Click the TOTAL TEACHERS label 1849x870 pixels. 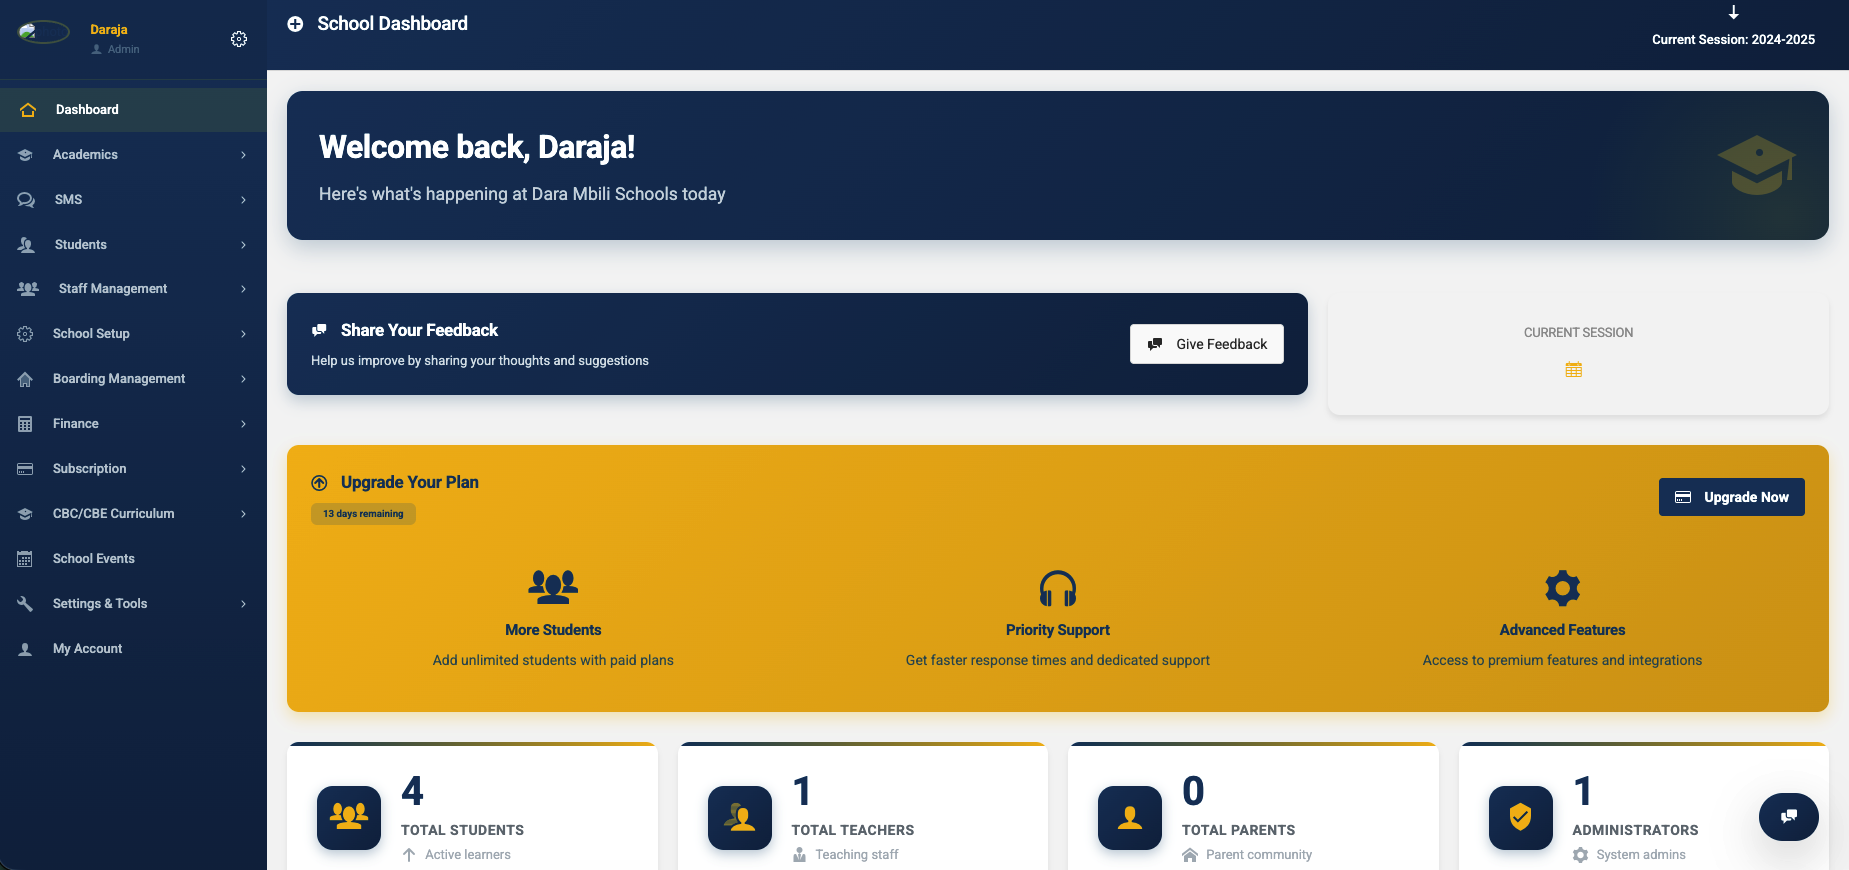853,830
